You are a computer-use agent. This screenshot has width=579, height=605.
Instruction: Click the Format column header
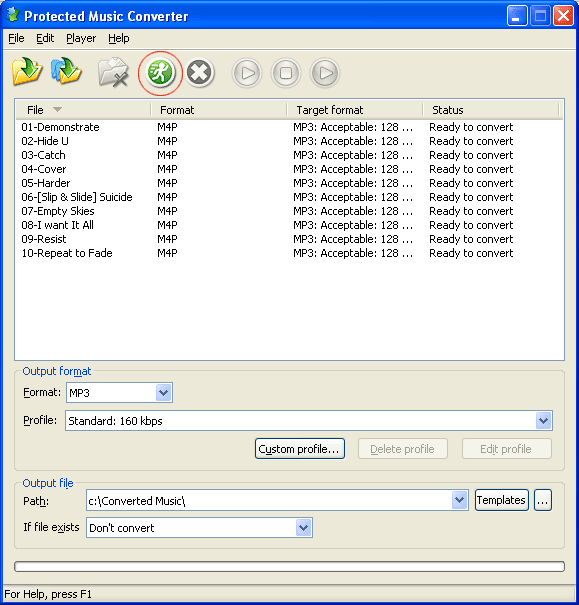click(219, 110)
